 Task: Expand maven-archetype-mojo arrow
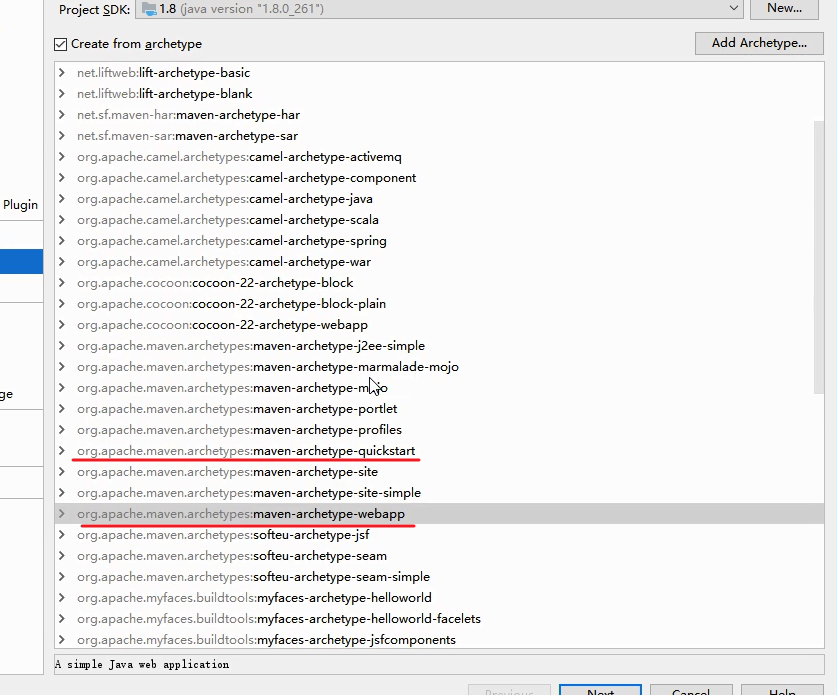(x=62, y=388)
